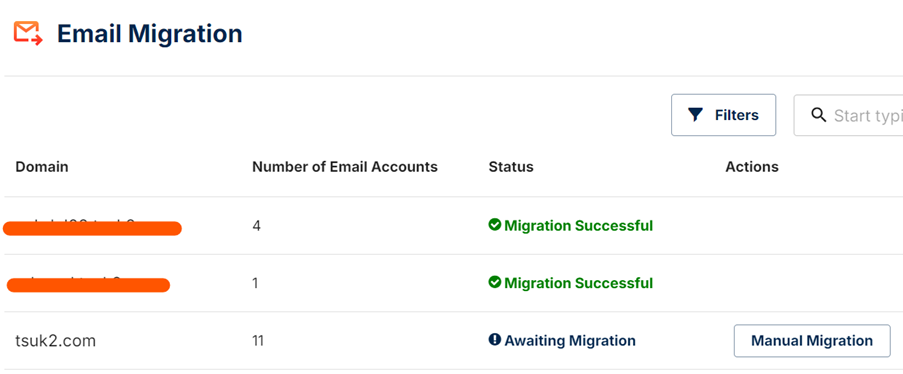Image resolution: width=903 pixels, height=374 pixels.
Task: Click the Number of Email Accounts header
Action: [345, 167]
